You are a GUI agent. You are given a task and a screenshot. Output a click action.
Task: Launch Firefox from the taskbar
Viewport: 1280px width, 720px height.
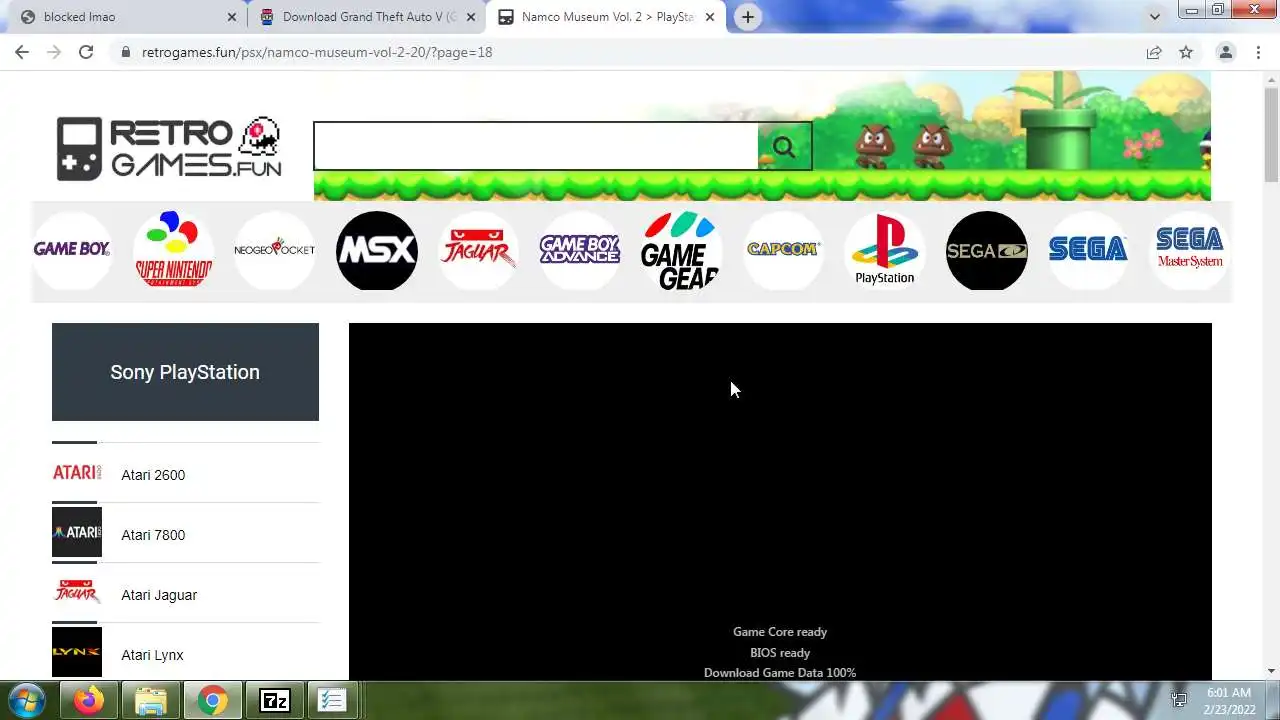click(x=88, y=701)
